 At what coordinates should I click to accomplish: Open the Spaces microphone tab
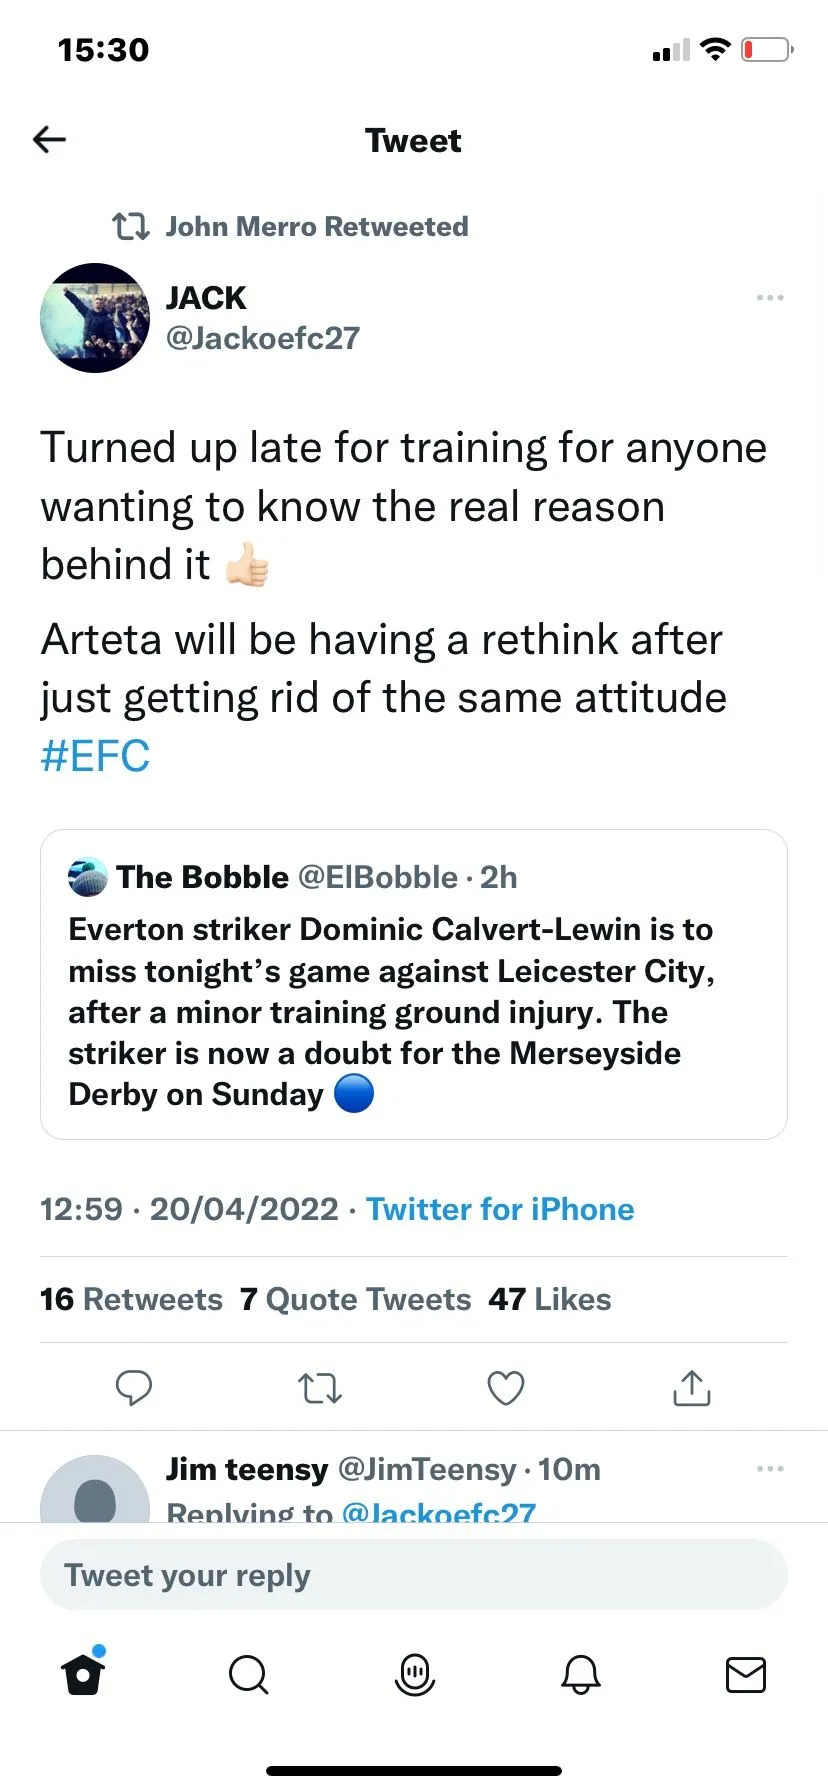pos(415,1674)
